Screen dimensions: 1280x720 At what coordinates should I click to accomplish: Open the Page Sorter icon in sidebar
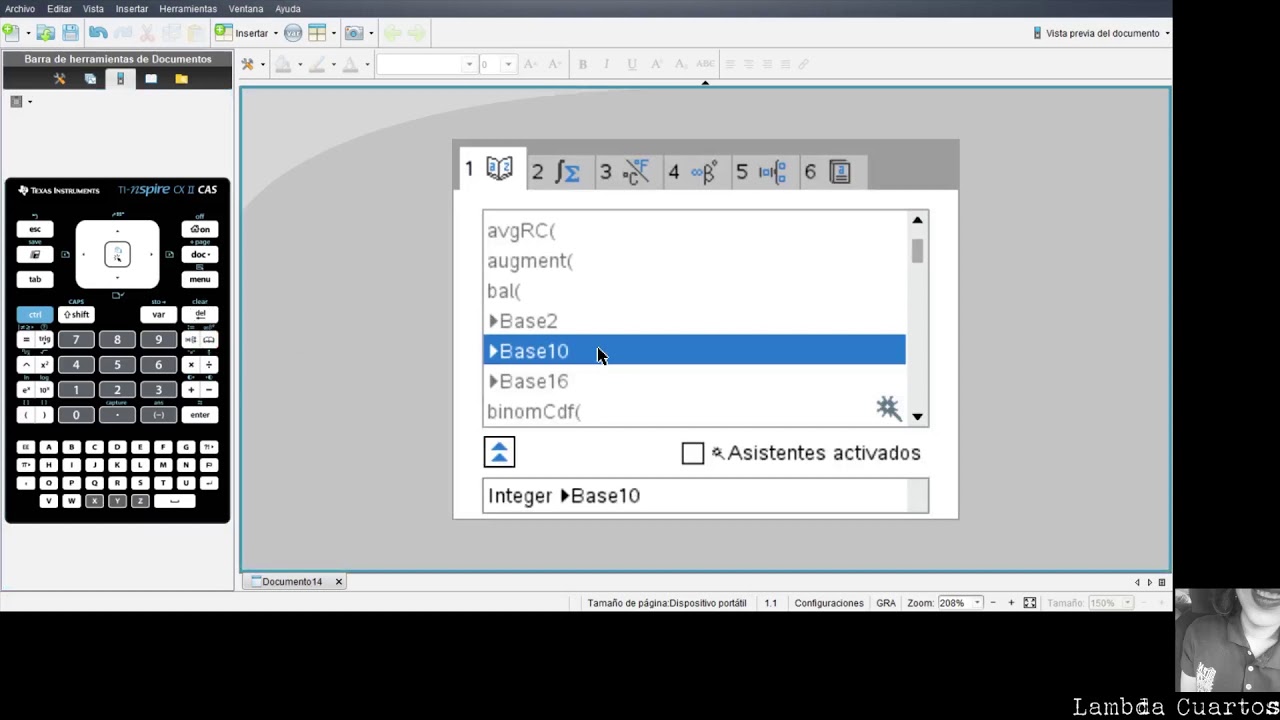[90, 79]
